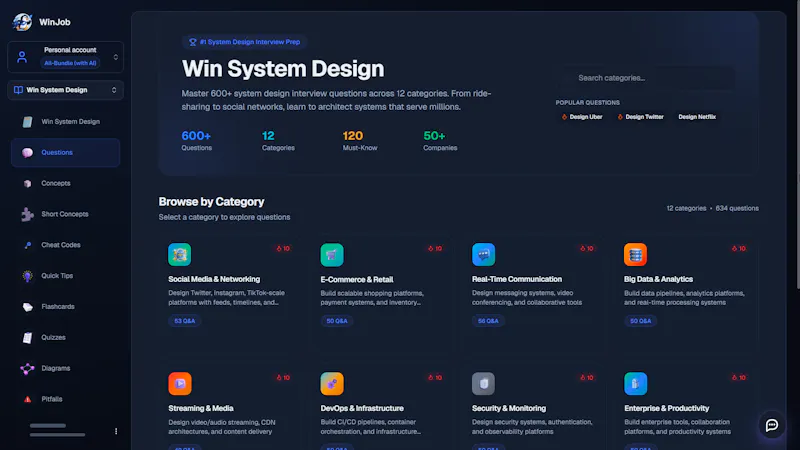The width and height of the screenshot is (800, 450).
Task: Click the Security & Monitoring shield icon
Action: [x=483, y=384]
